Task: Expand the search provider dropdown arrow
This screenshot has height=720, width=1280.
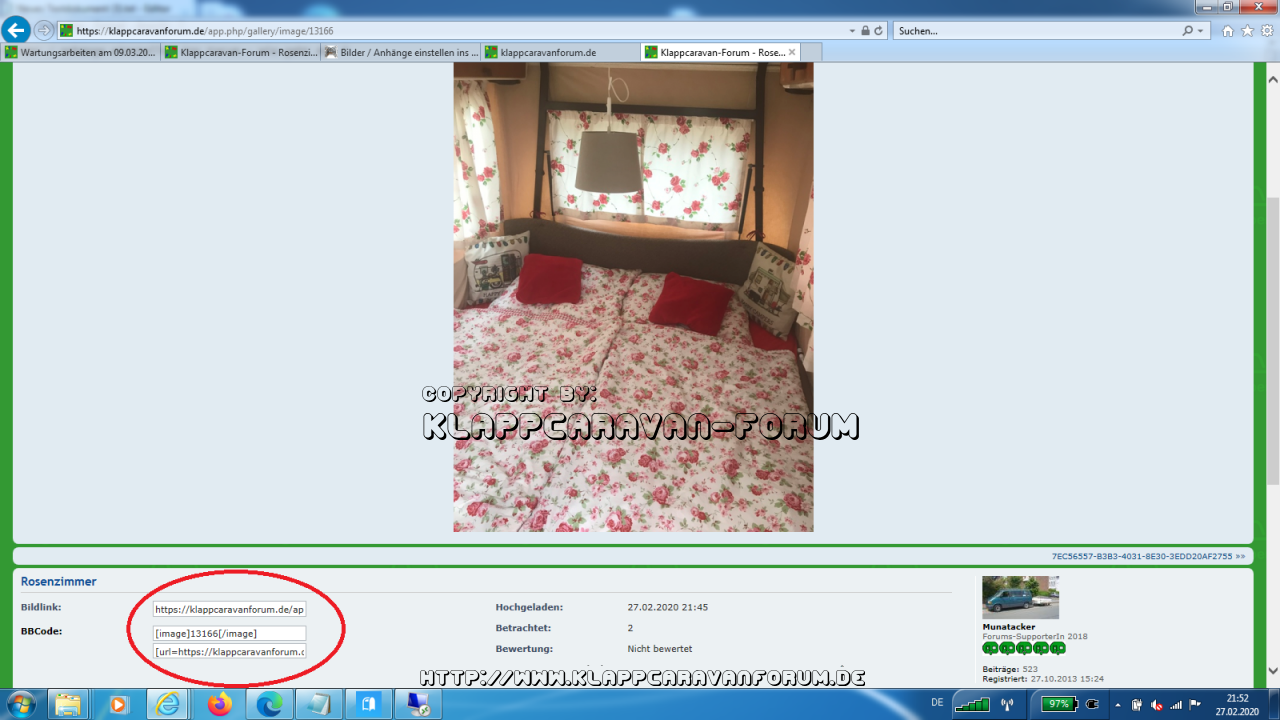Action: (1201, 31)
